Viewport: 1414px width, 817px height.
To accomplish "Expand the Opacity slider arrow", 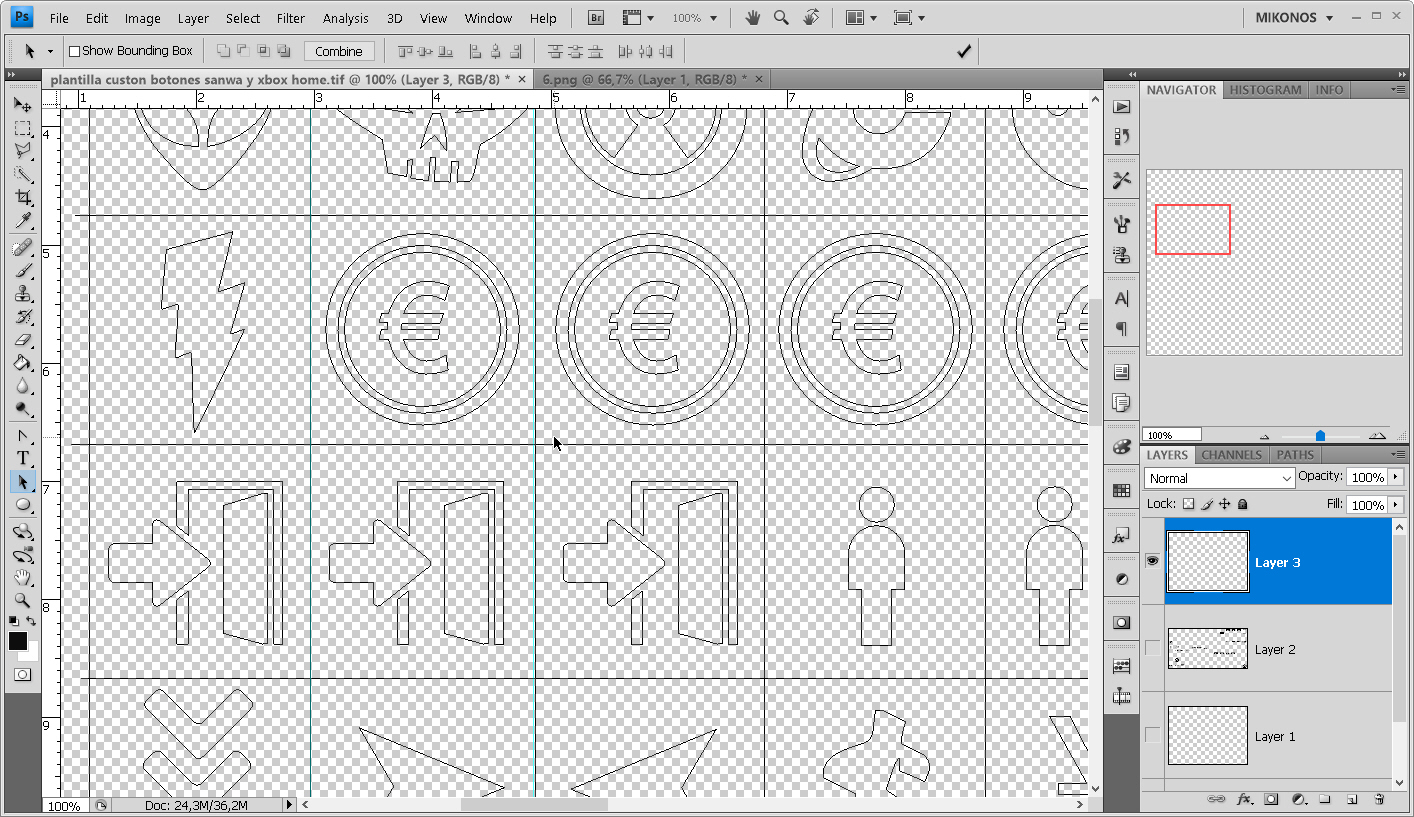I will (x=1397, y=477).
